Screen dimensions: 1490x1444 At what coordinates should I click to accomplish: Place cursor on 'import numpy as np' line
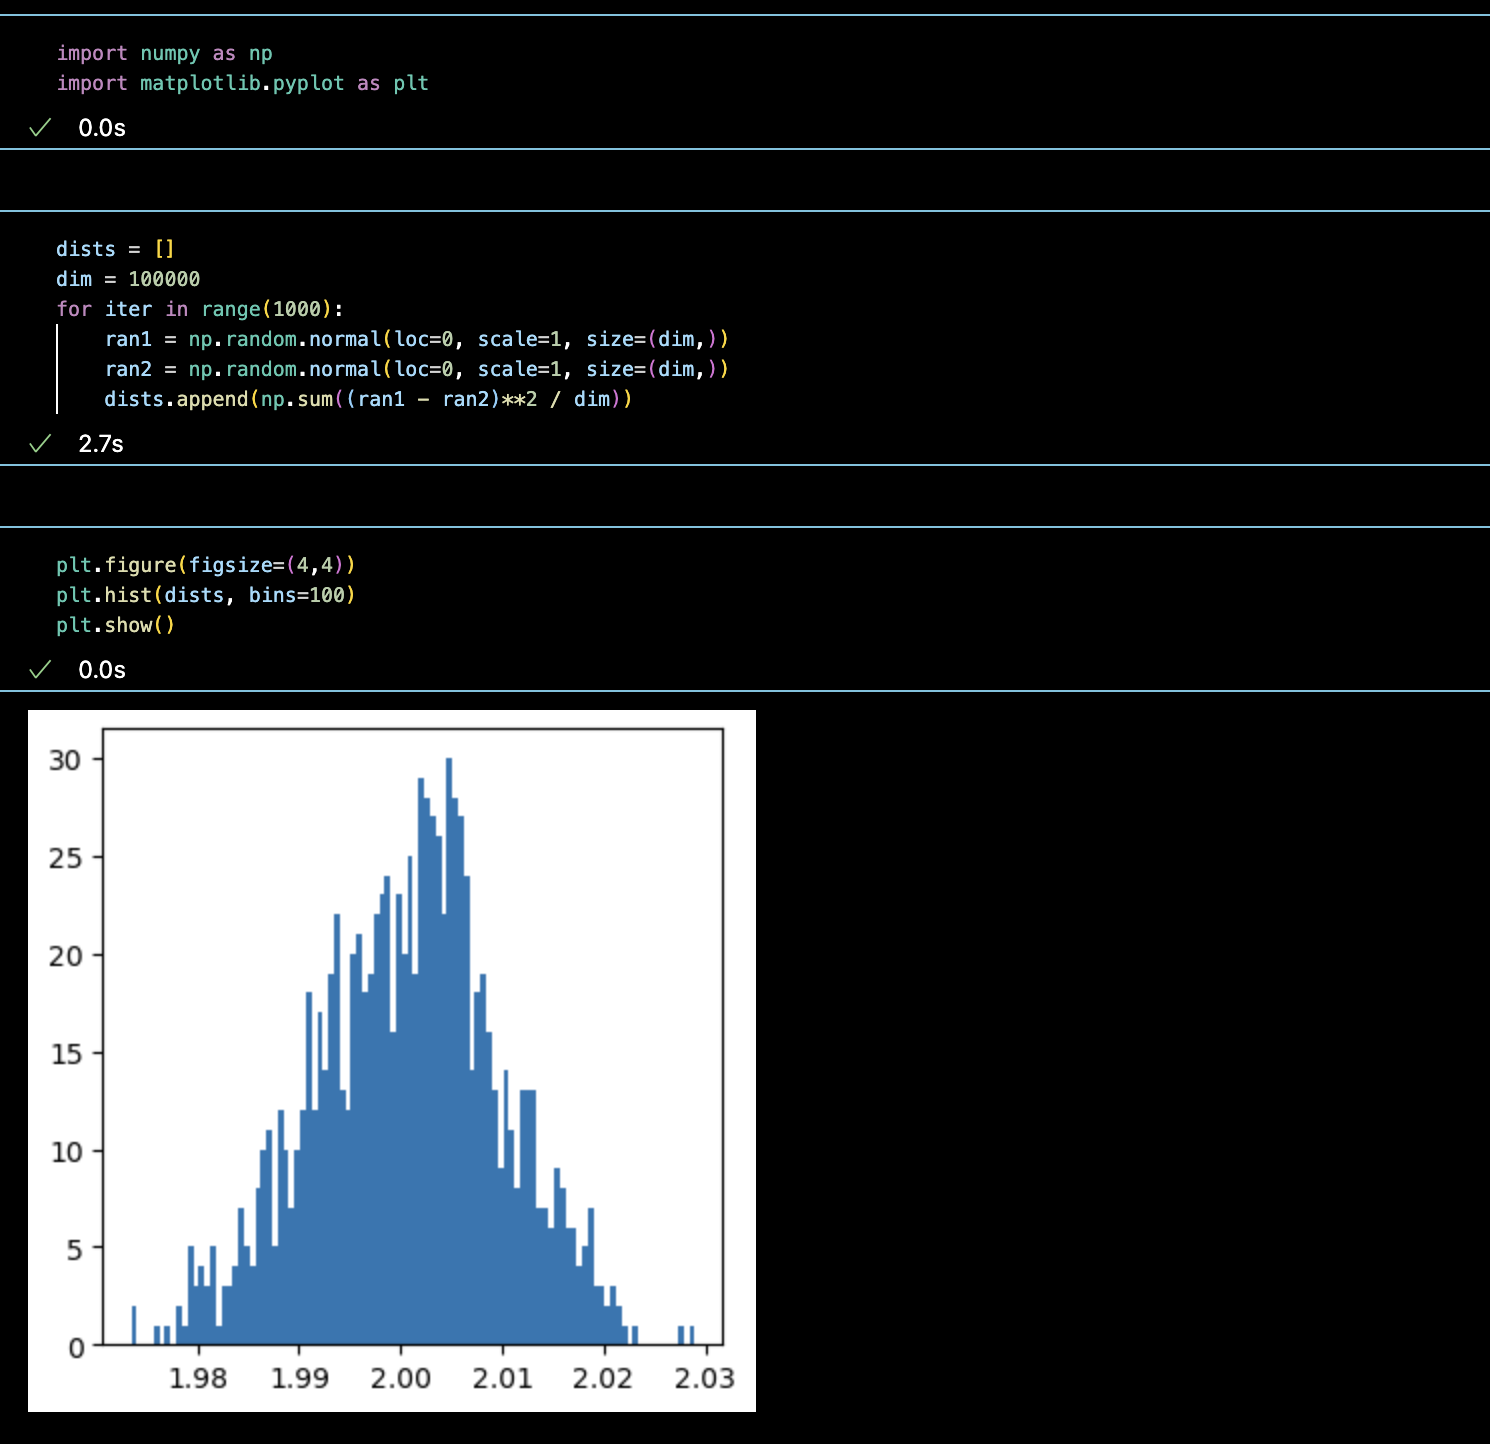164,54
